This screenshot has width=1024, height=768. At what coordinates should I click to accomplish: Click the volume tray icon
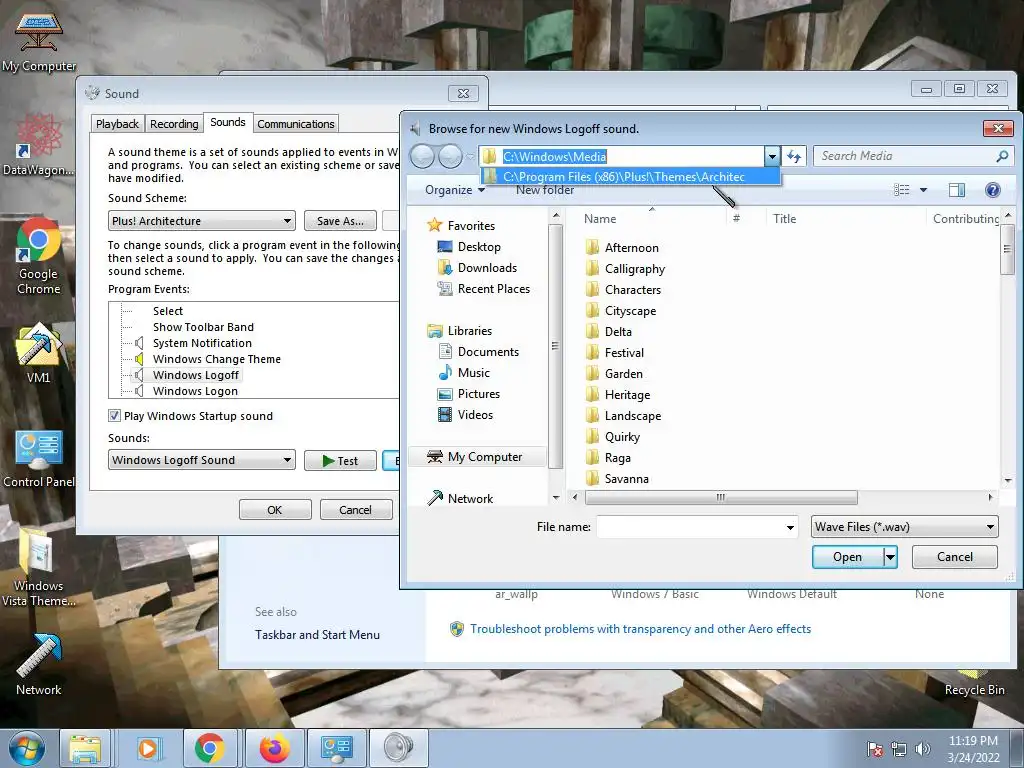[923, 749]
